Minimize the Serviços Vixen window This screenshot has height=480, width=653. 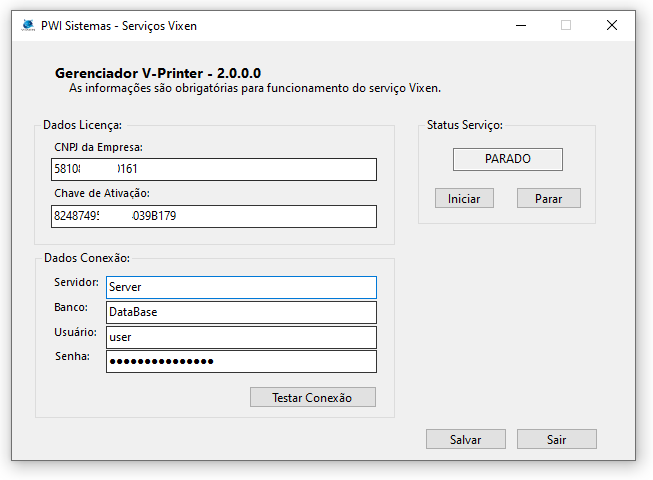[521, 25]
